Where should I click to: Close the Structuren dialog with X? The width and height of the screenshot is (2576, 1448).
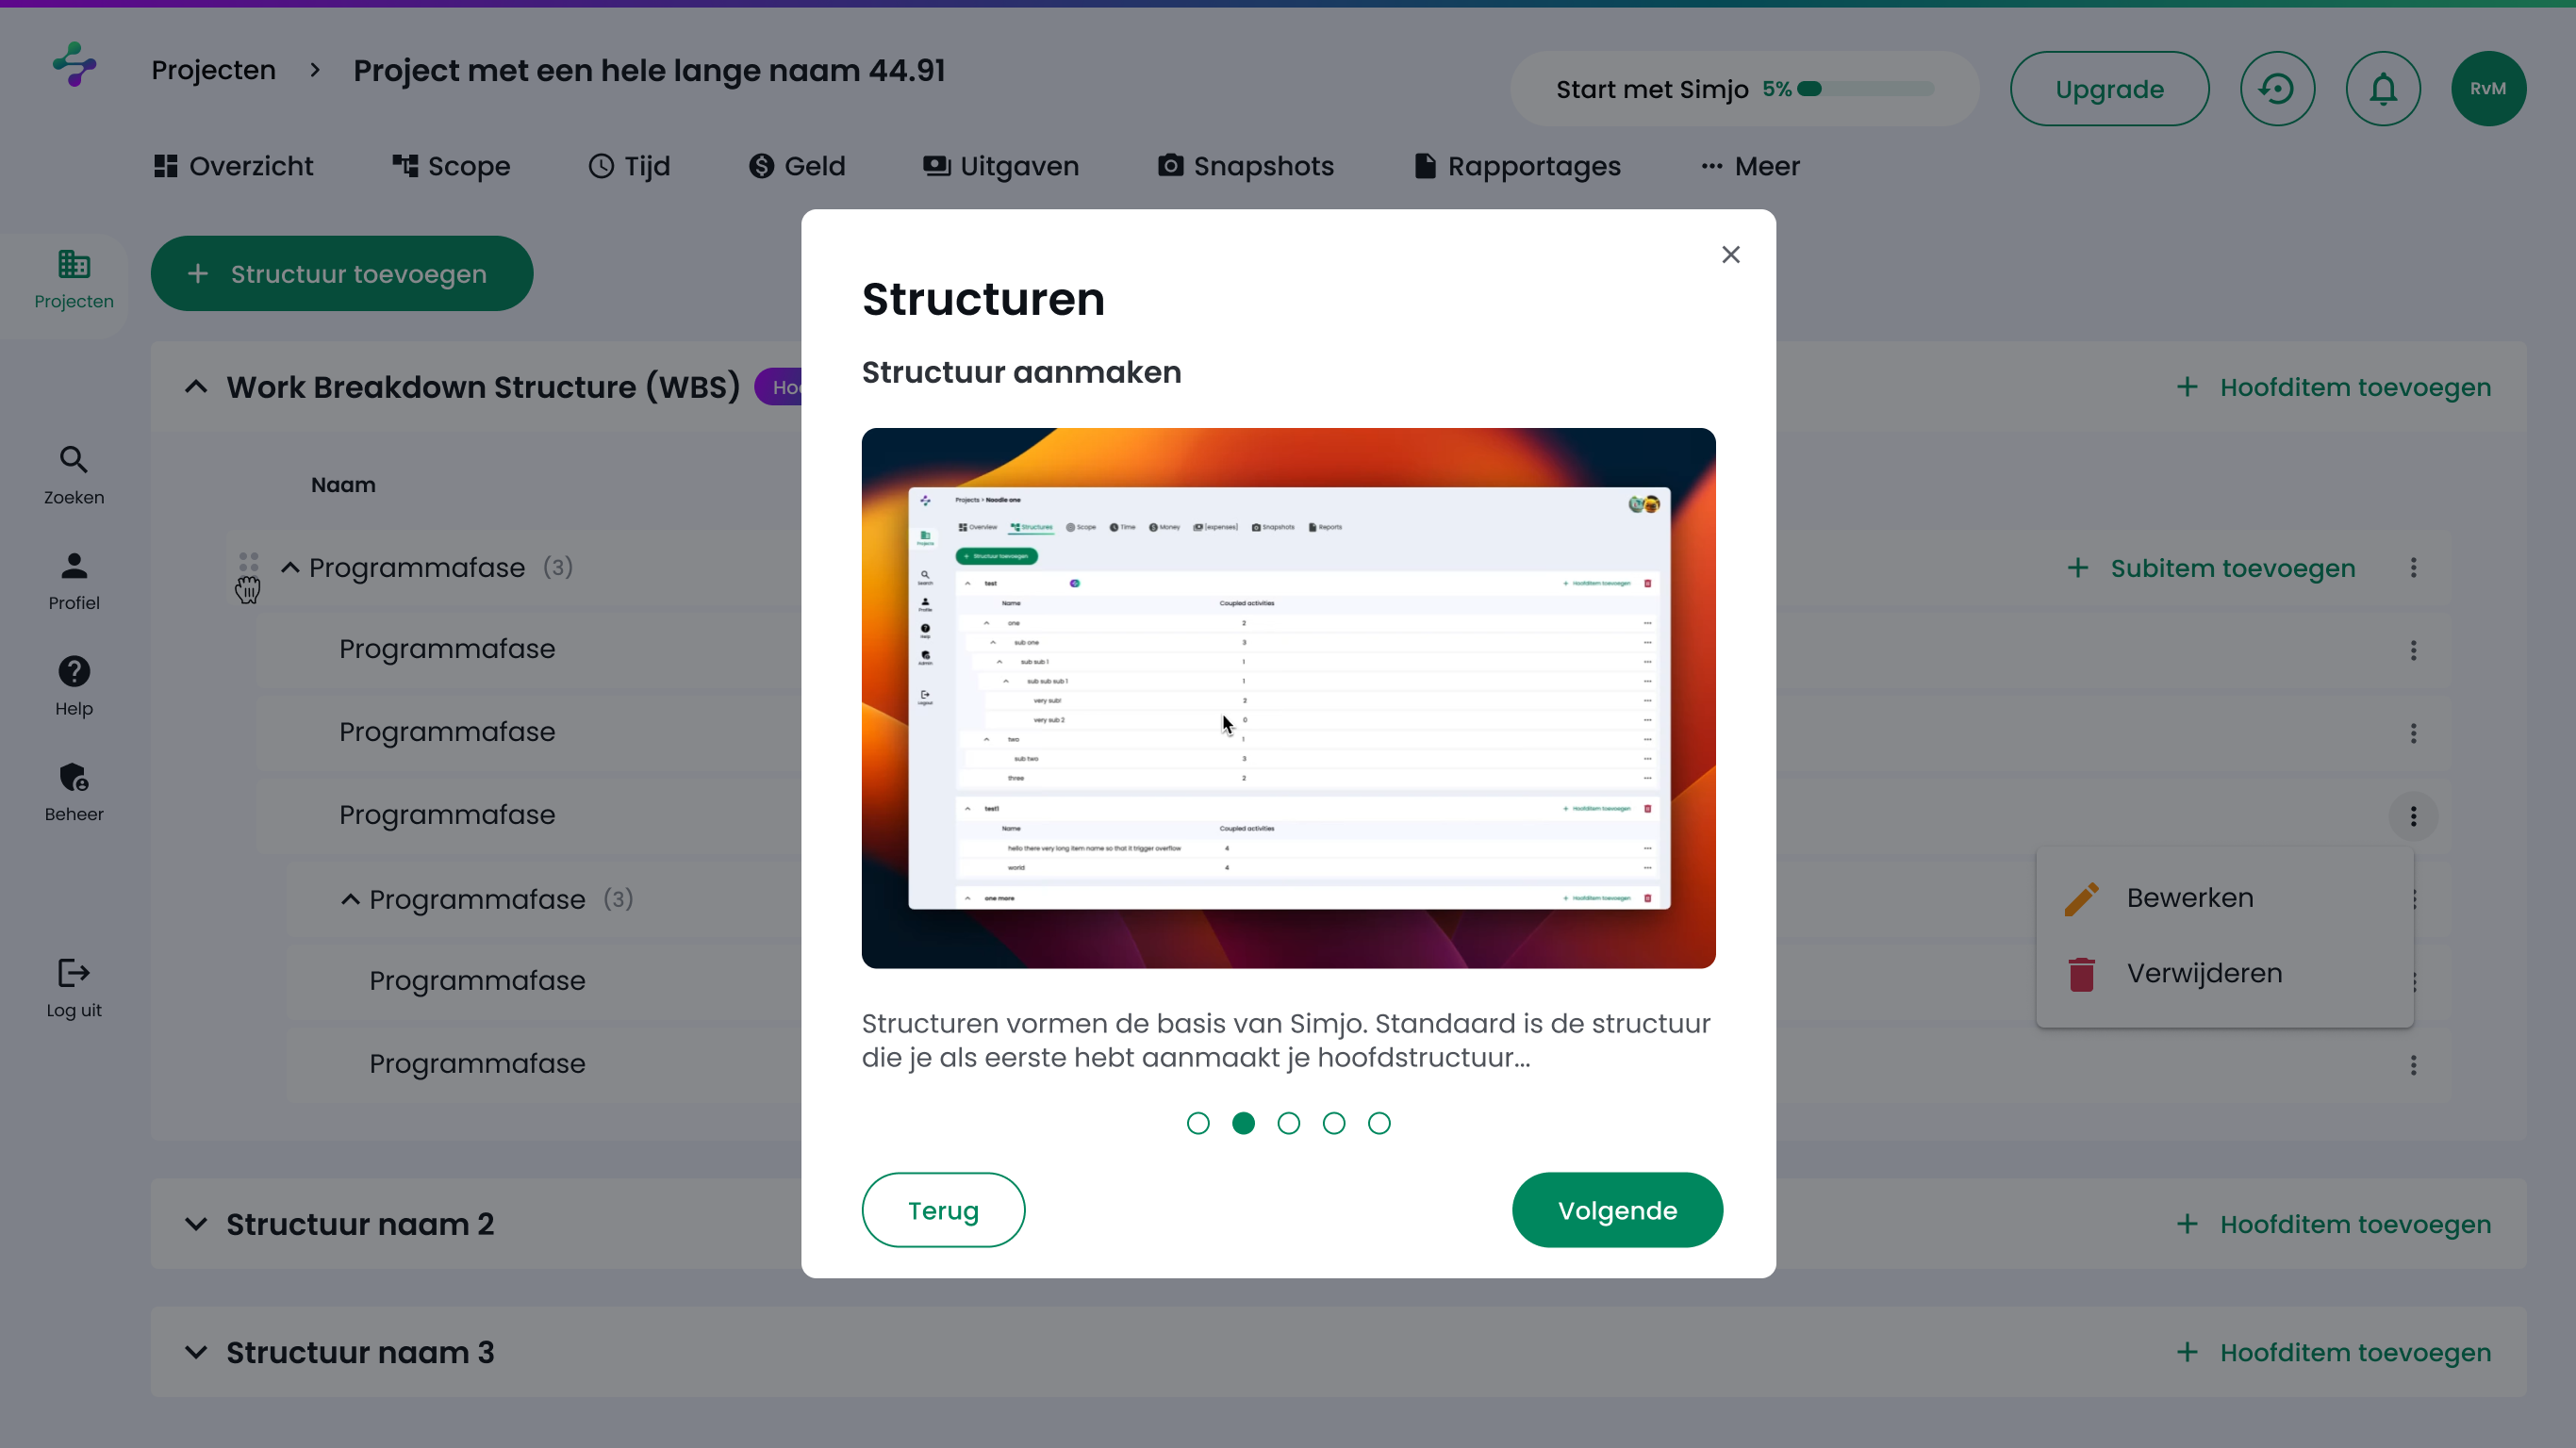click(1731, 255)
